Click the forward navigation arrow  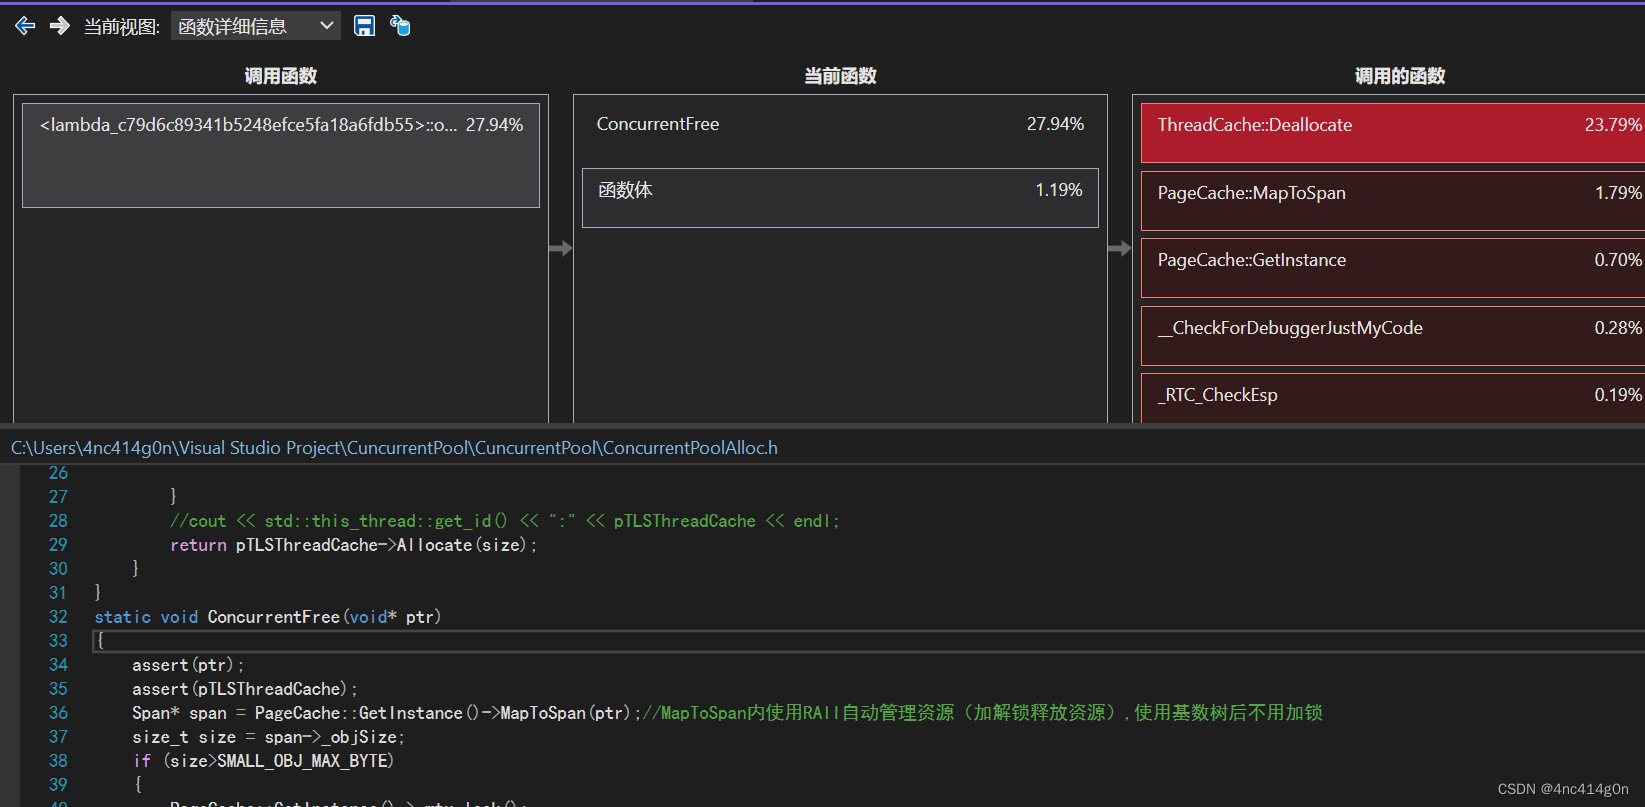coord(60,26)
